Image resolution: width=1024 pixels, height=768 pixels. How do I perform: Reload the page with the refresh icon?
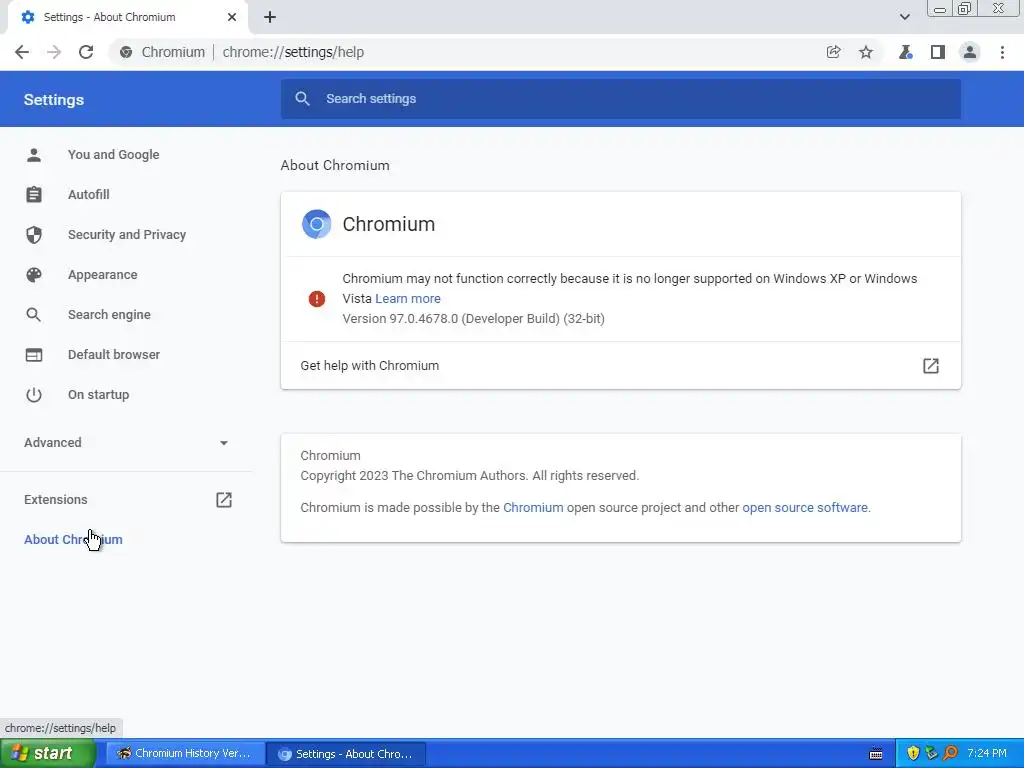point(86,52)
